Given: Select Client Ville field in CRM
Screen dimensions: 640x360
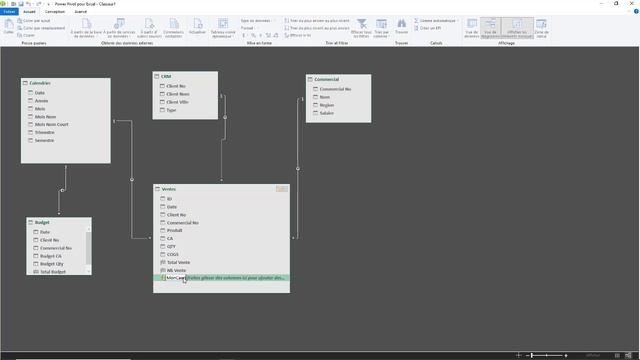Looking at the screenshot, I should 177,102.
